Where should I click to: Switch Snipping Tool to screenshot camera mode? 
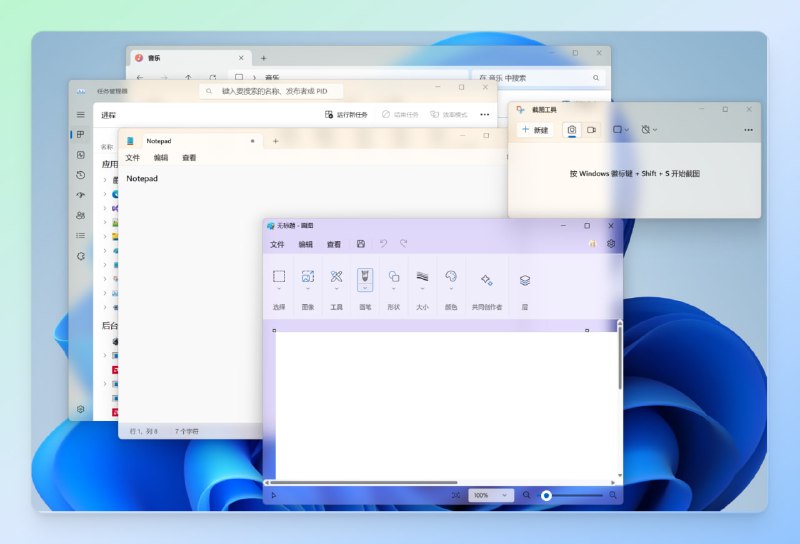[x=572, y=130]
